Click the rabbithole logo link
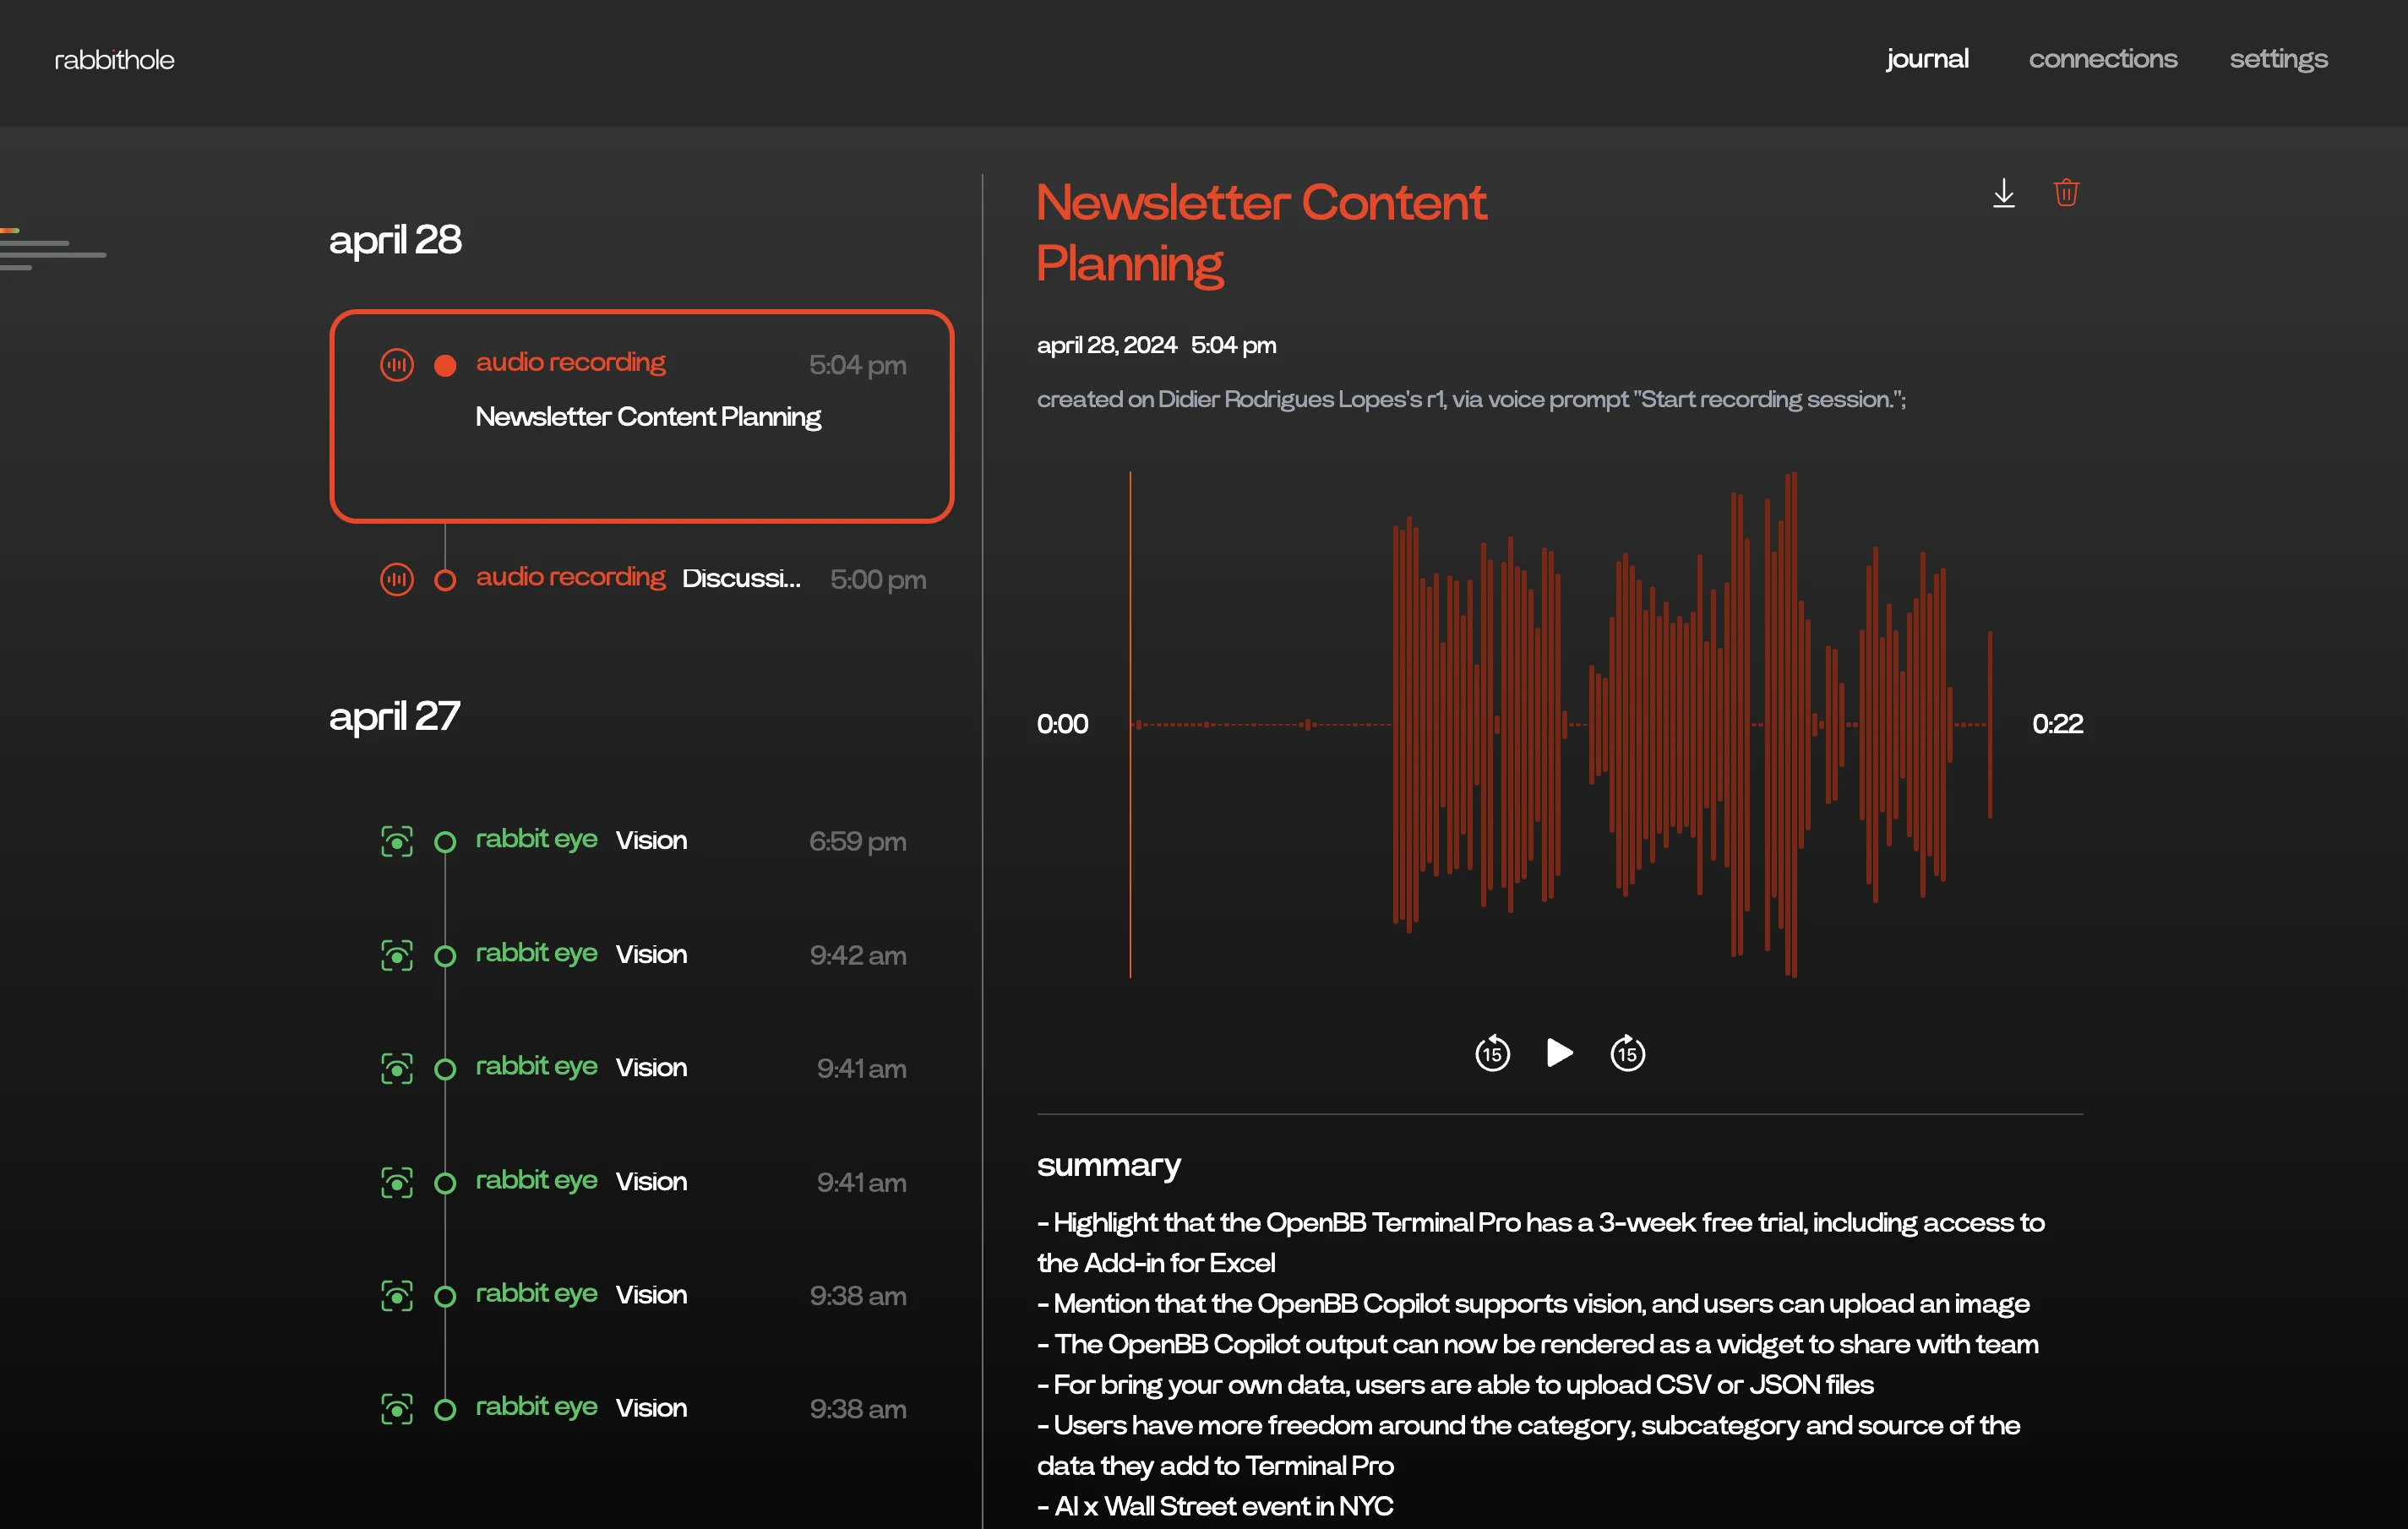The image size is (2408, 1529). coord(114,60)
